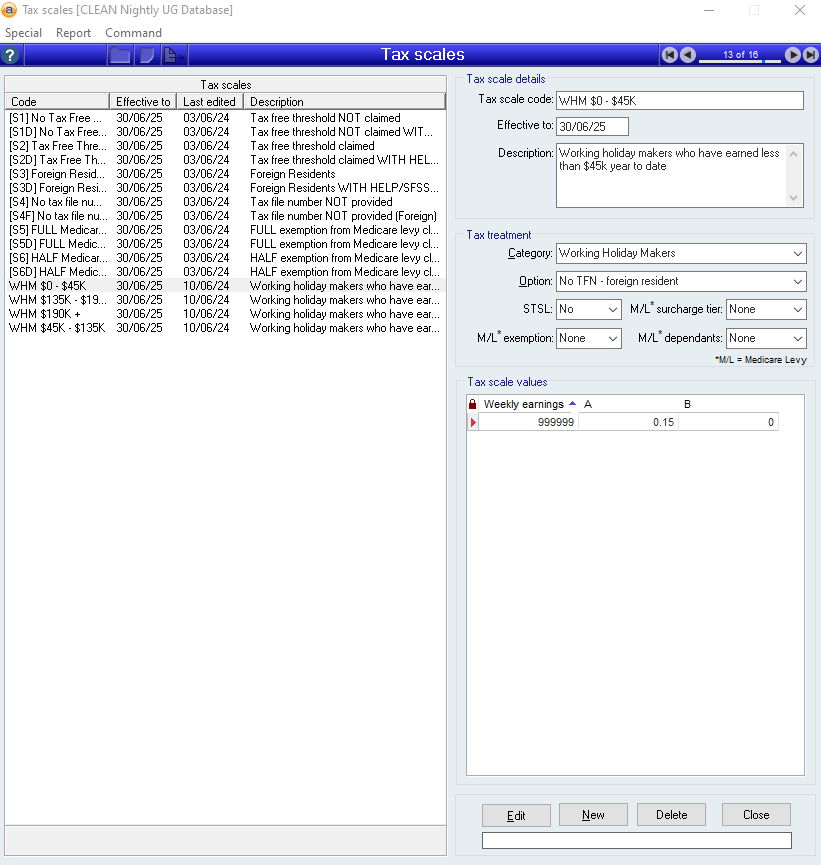Sort the grid by Weekly earnings column
The image size is (821, 865).
(x=523, y=404)
